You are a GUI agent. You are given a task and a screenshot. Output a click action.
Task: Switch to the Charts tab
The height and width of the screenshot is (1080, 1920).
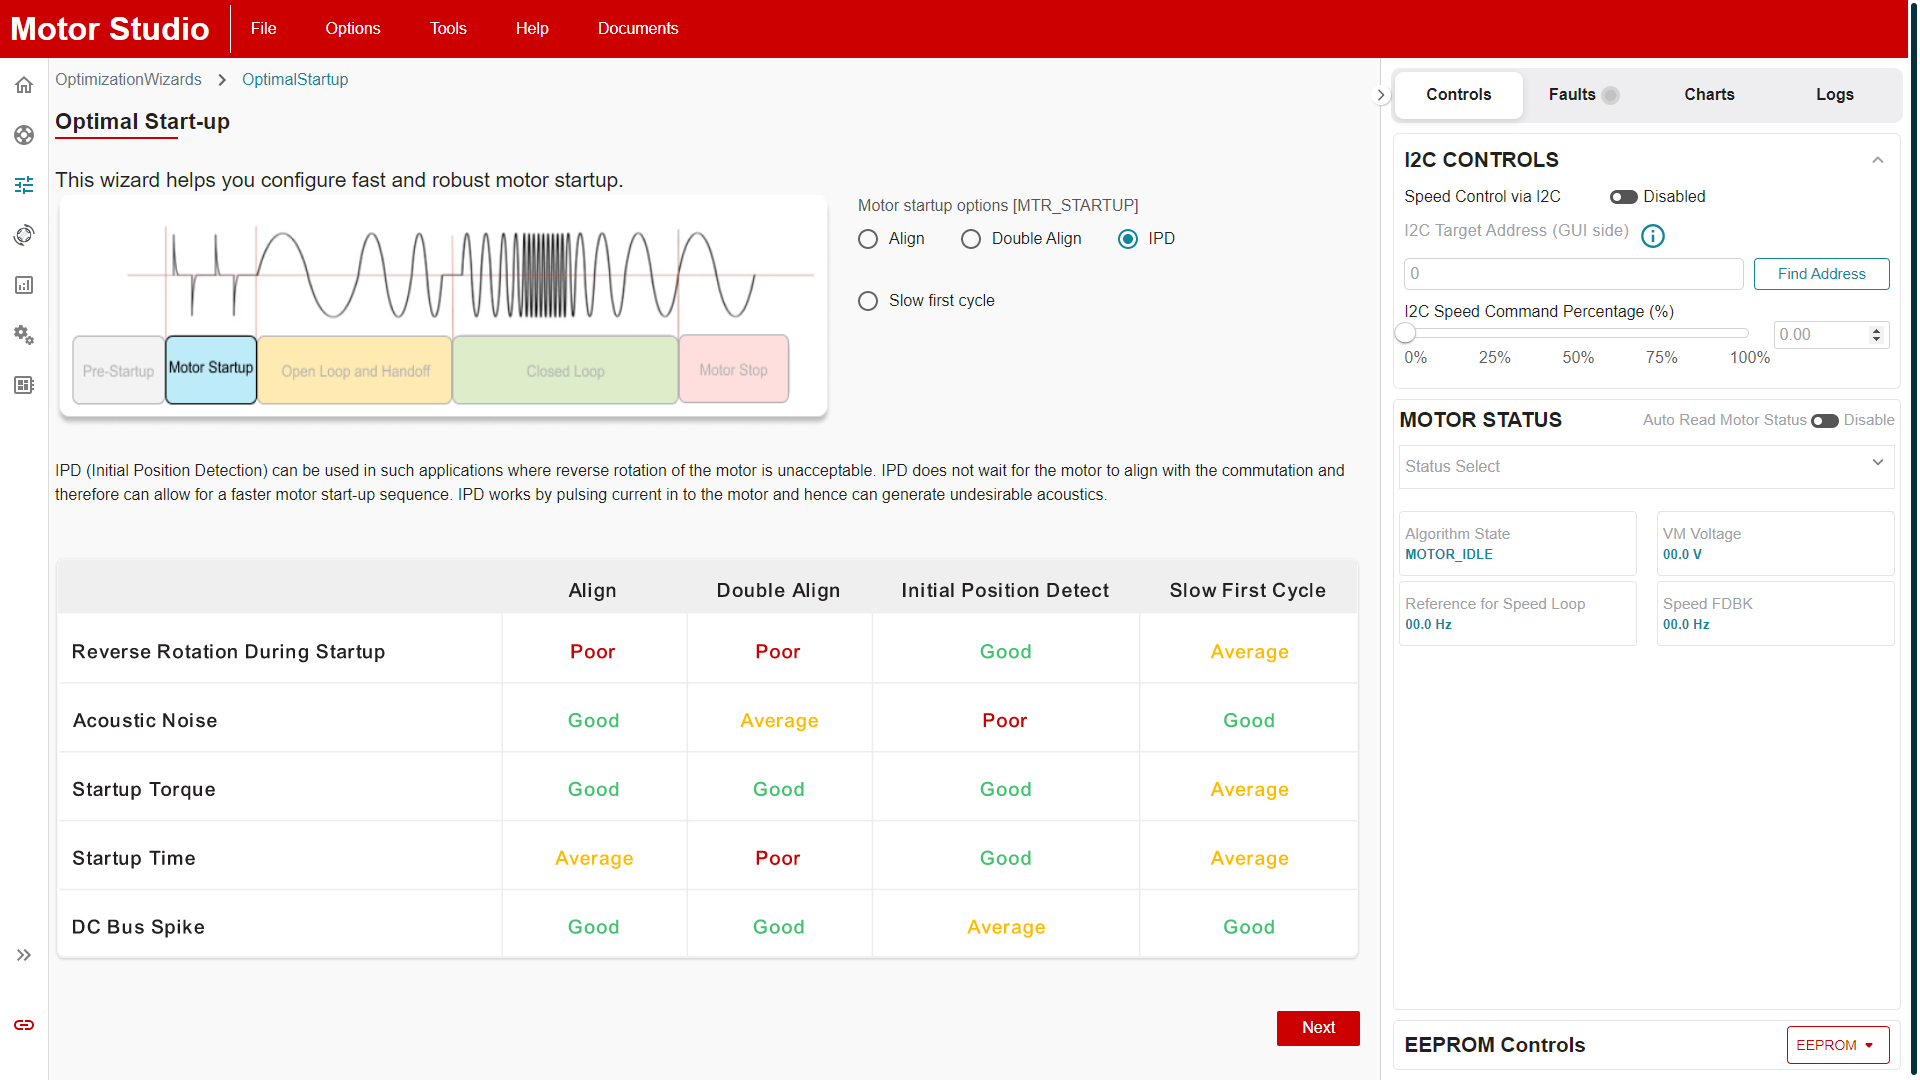(x=1709, y=95)
